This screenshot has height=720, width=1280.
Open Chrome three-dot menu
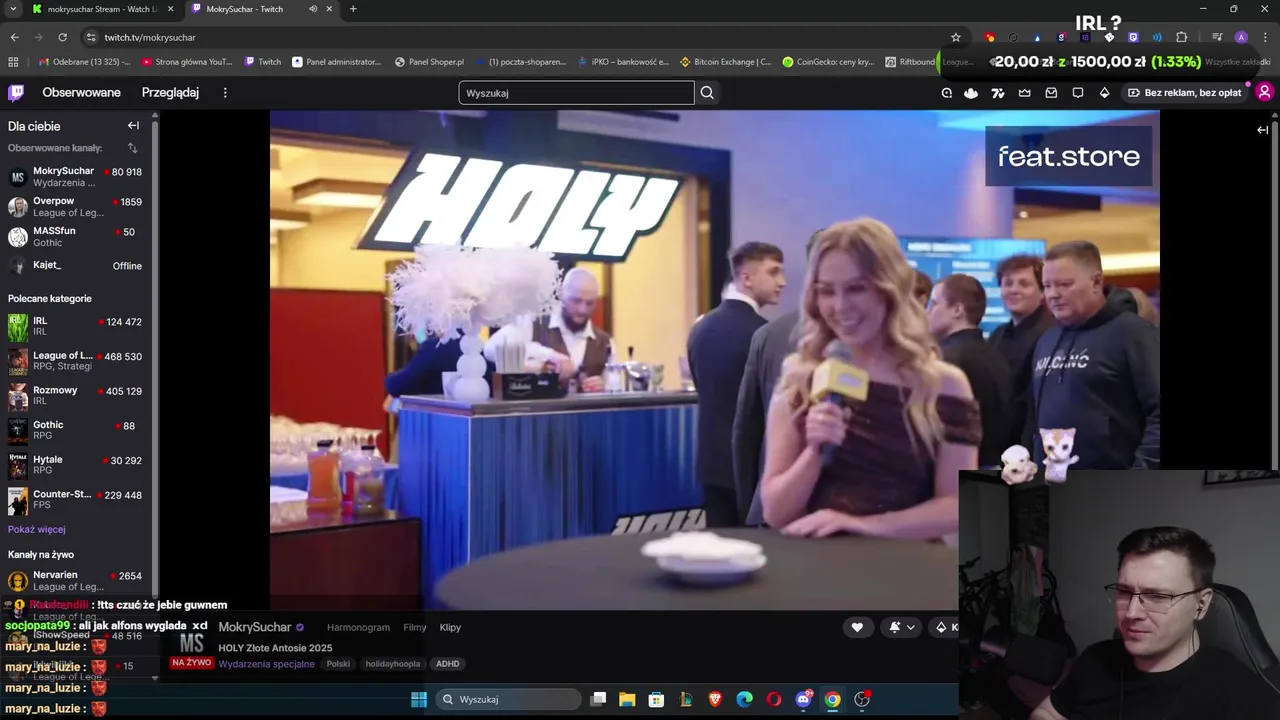(x=1265, y=37)
